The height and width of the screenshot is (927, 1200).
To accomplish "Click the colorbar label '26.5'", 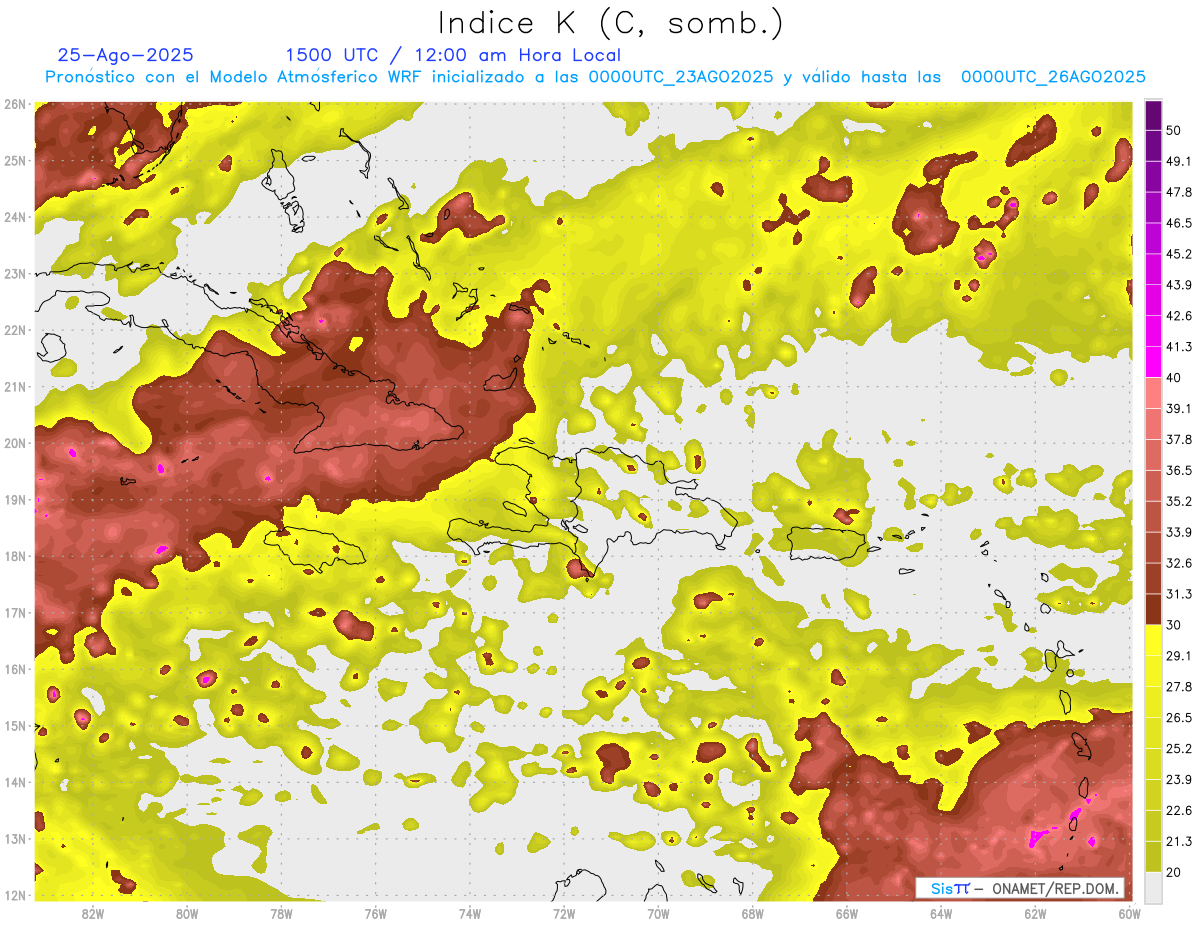I will 1179,718.
